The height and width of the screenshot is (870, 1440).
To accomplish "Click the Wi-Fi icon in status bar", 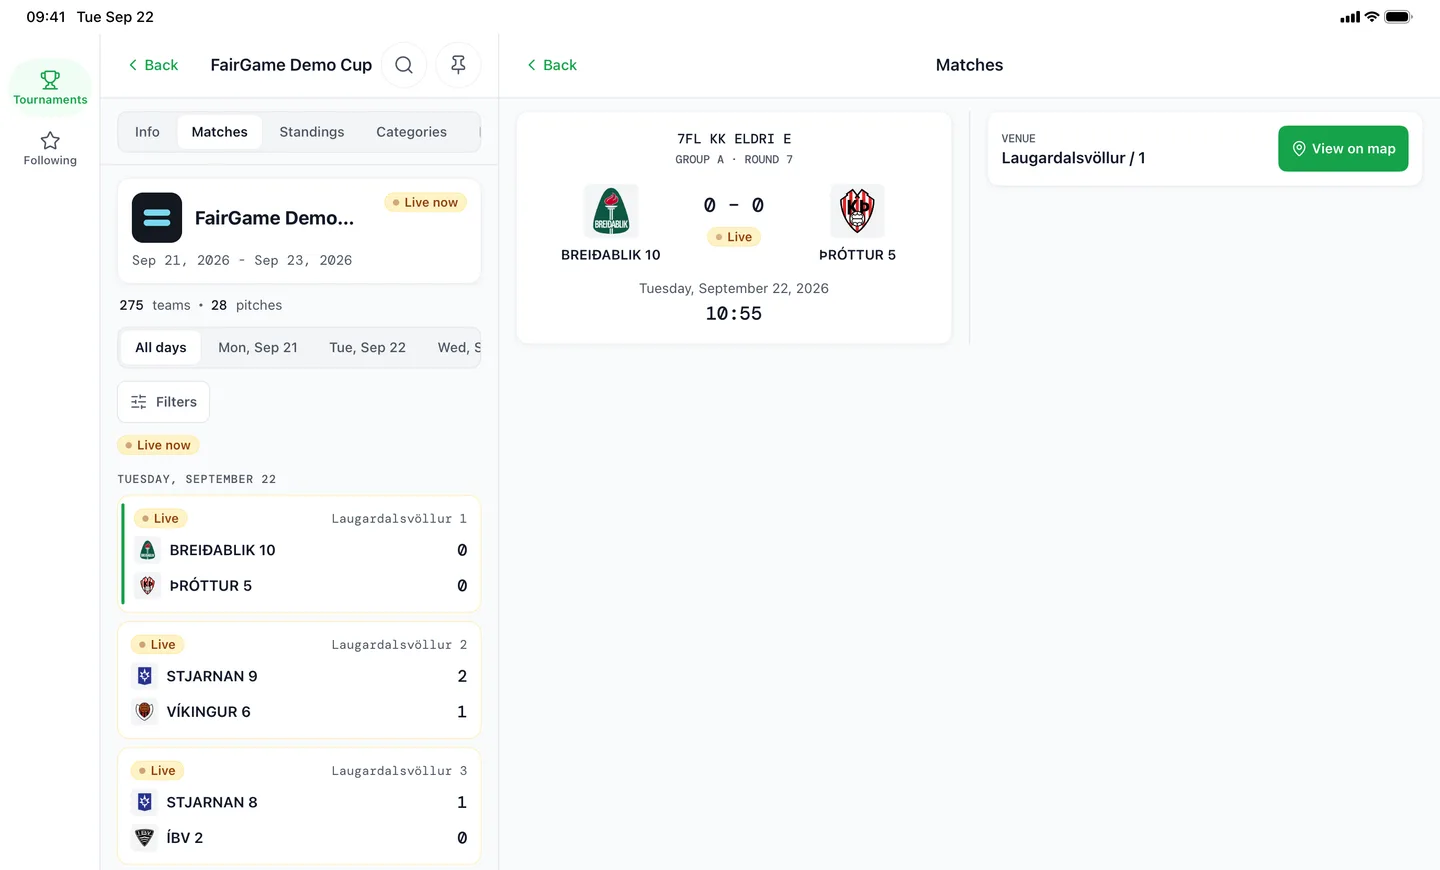I will pos(1372,17).
